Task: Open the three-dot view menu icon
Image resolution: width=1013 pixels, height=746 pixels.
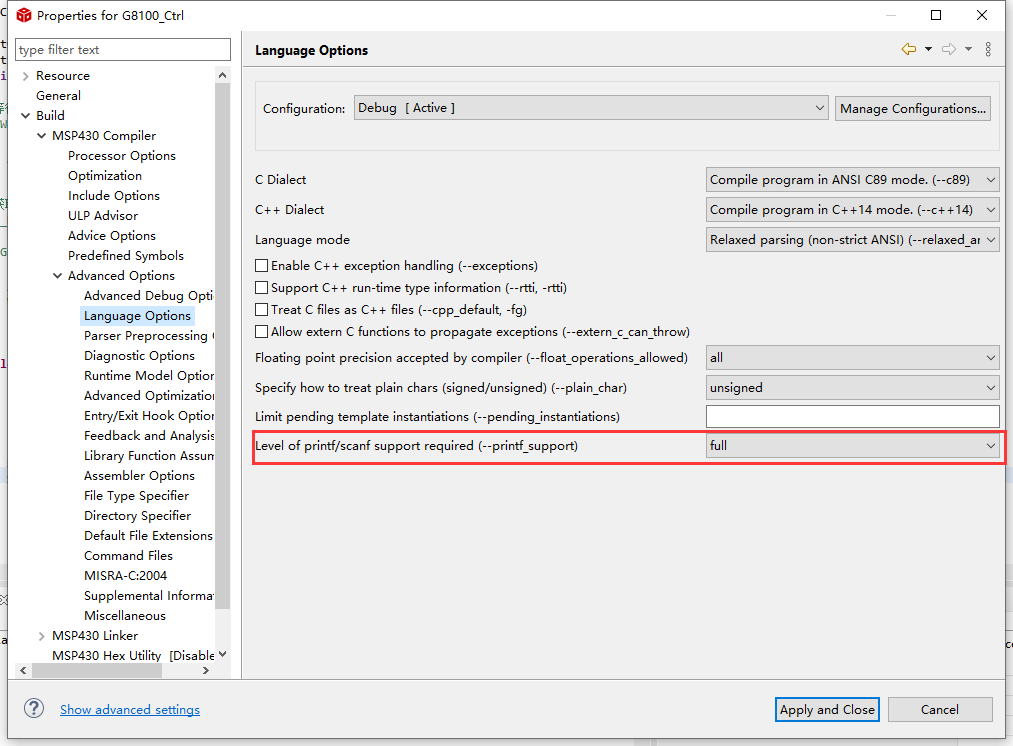Action: tap(988, 49)
